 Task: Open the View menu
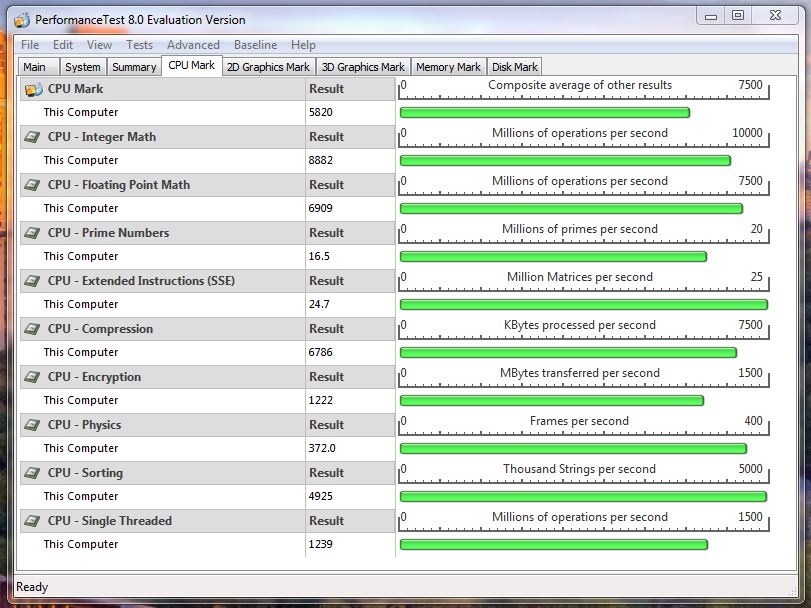pyautogui.click(x=99, y=45)
